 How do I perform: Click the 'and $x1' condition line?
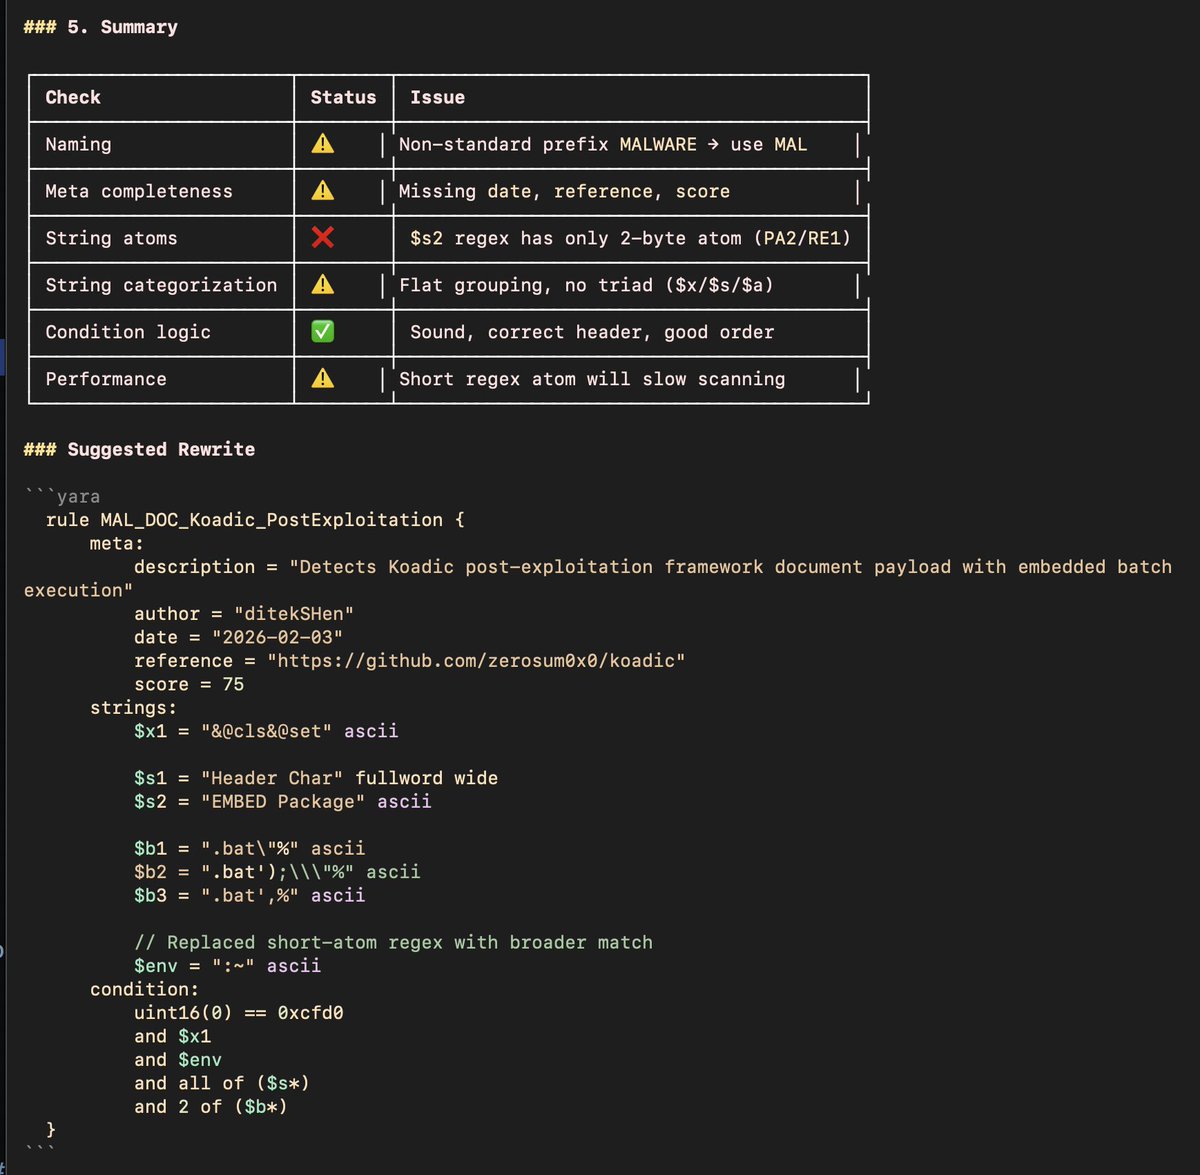coord(173,1036)
